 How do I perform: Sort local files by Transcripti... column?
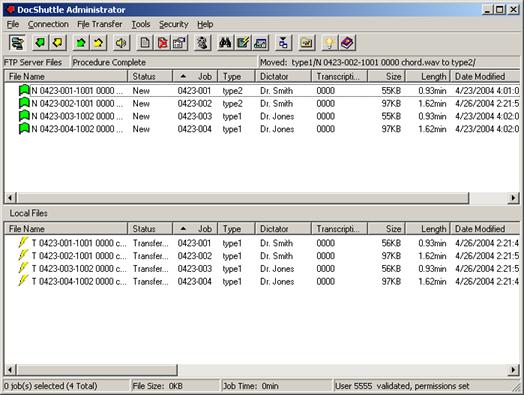coord(339,229)
